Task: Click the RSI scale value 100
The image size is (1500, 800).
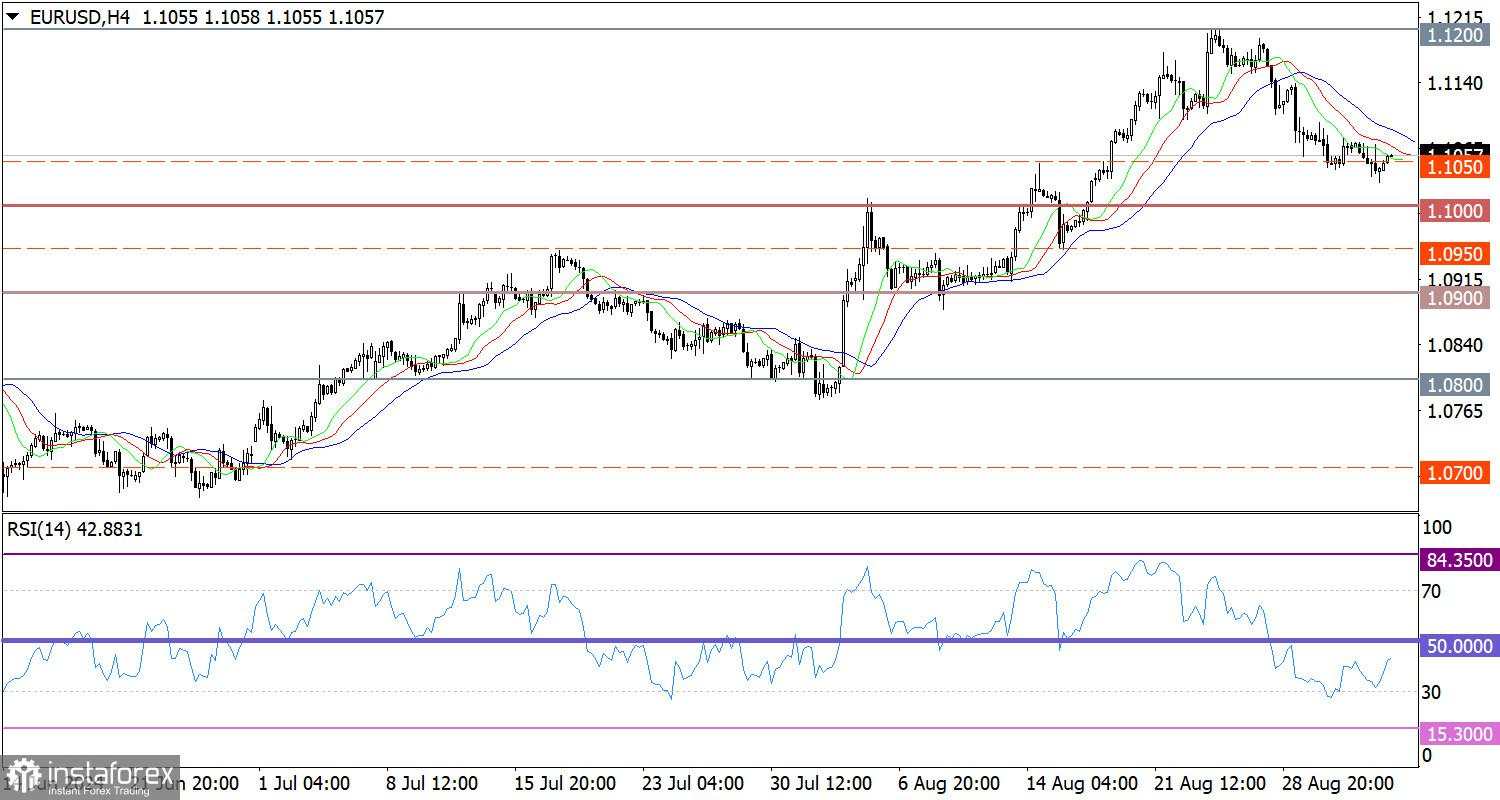Action: (1436, 526)
